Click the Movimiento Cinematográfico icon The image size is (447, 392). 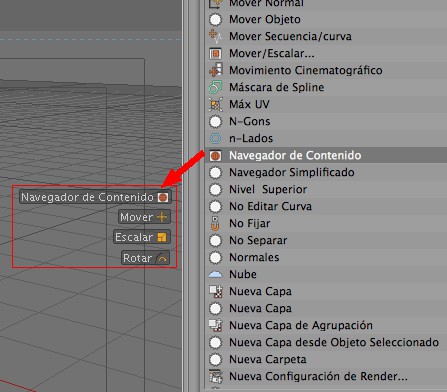point(215,71)
